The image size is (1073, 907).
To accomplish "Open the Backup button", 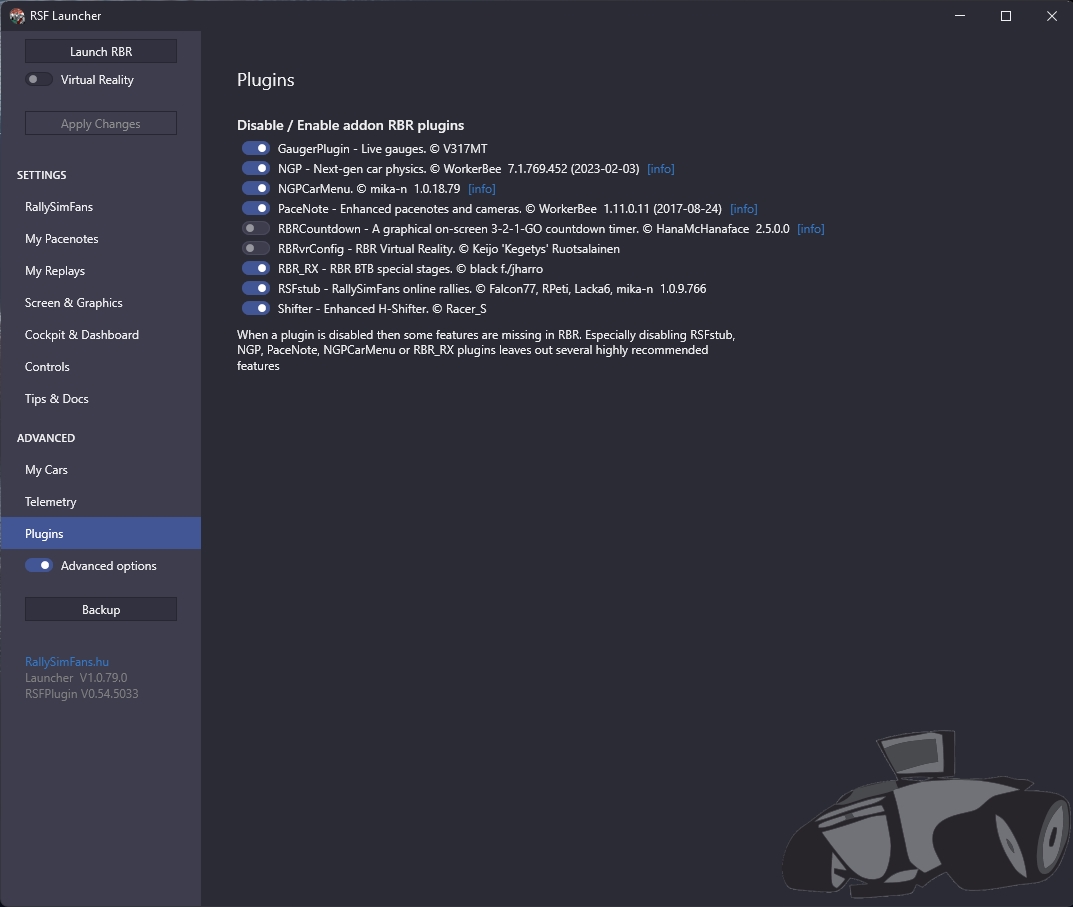I will coord(101,609).
